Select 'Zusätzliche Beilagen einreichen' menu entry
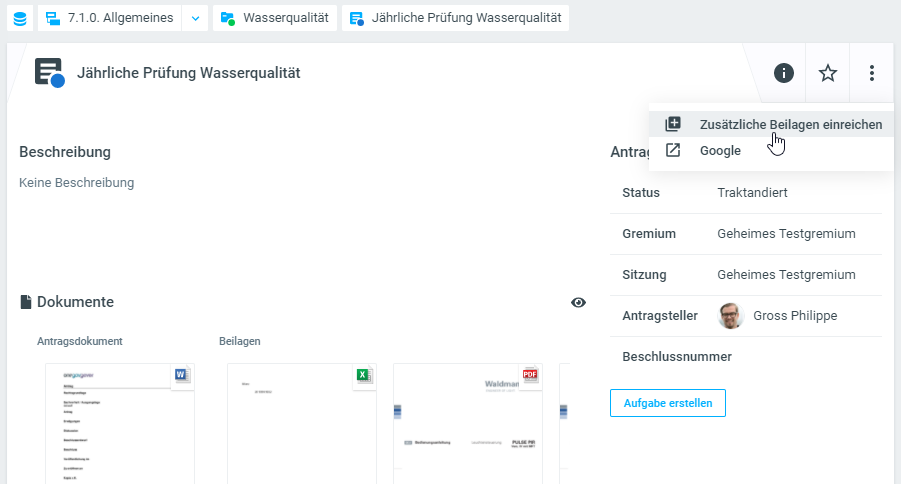 pyautogui.click(x=790, y=125)
